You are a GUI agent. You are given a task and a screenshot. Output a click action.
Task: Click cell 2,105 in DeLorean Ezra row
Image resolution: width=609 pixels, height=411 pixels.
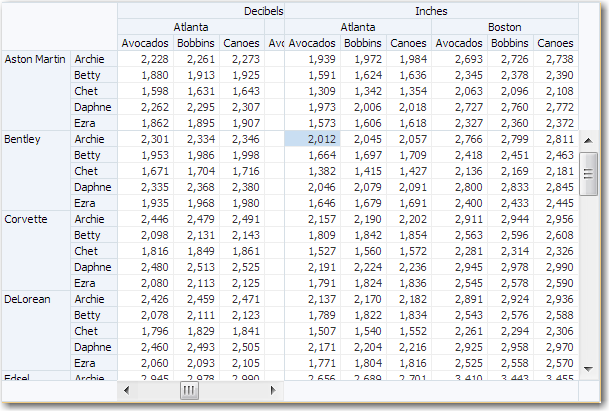coord(242,363)
